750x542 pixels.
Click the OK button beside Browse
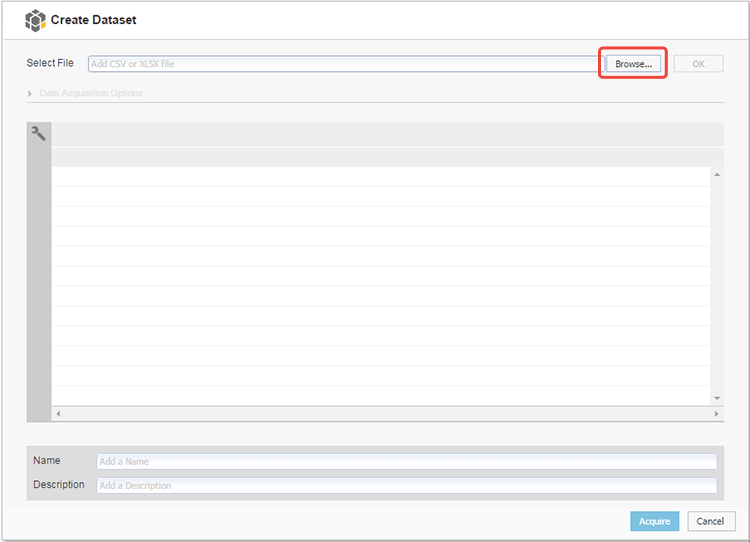coord(698,64)
